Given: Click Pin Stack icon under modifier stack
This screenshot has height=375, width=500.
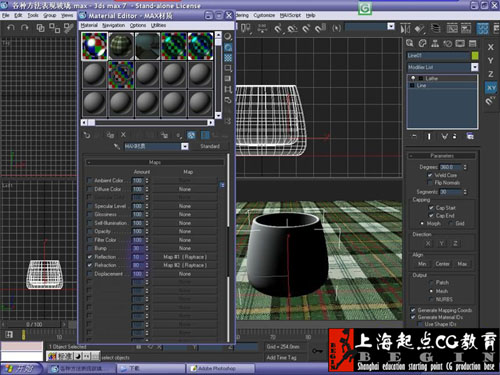Looking at the screenshot, I should coord(414,136).
